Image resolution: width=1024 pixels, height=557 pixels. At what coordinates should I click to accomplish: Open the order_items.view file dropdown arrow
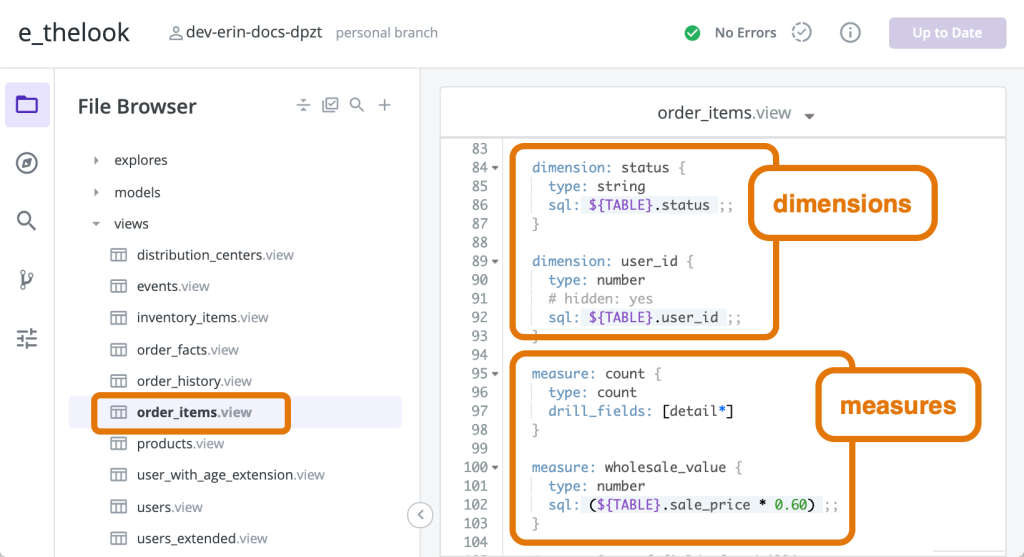point(810,116)
